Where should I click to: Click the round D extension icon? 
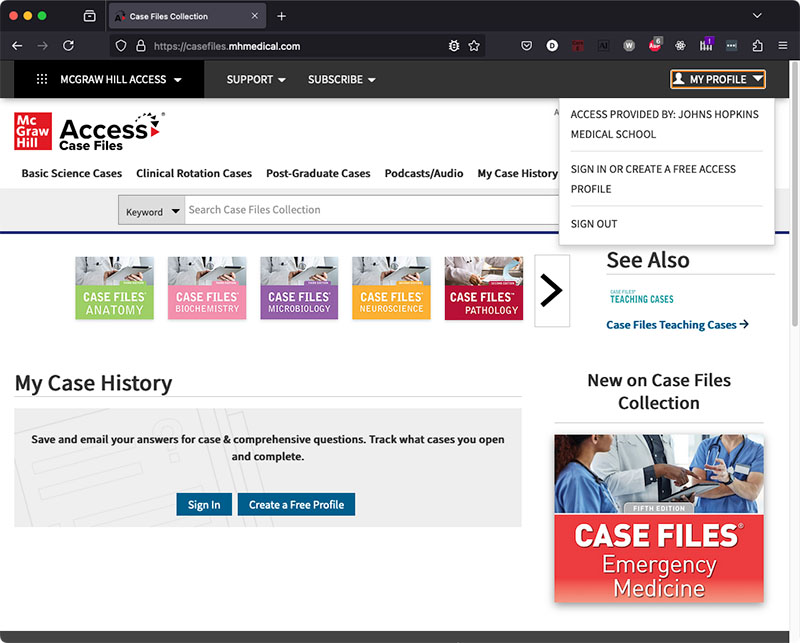(x=552, y=46)
